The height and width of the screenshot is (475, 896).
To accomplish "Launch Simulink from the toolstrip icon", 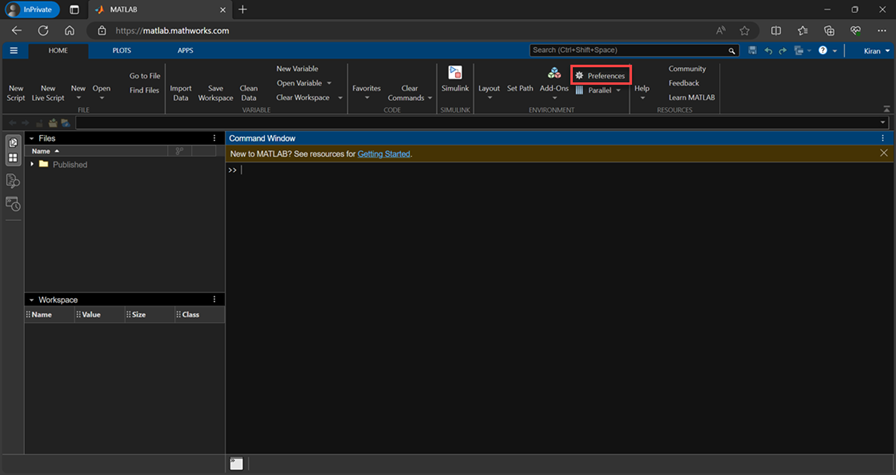I will 455,73.
